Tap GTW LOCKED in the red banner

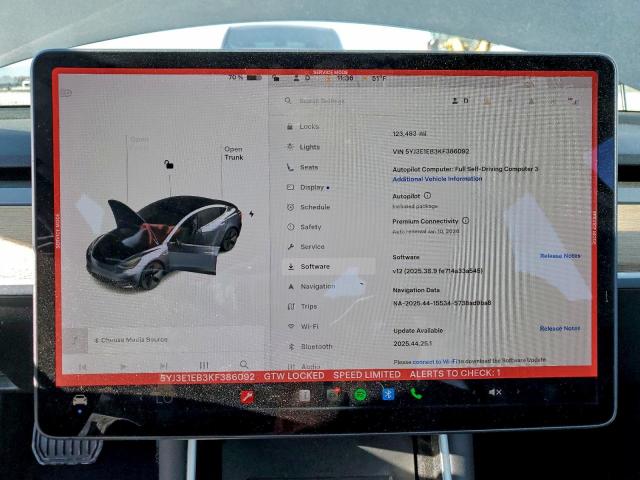294,376
